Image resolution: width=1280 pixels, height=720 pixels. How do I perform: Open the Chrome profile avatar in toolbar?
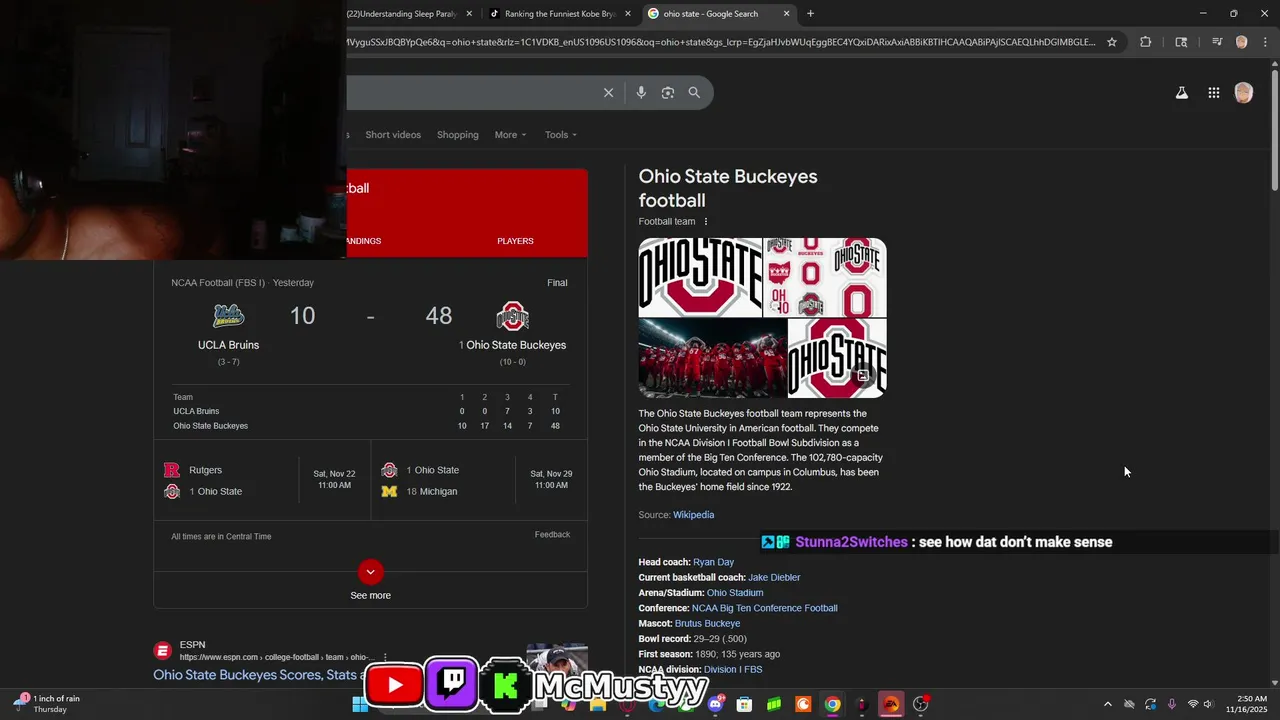click(1241, 42)
